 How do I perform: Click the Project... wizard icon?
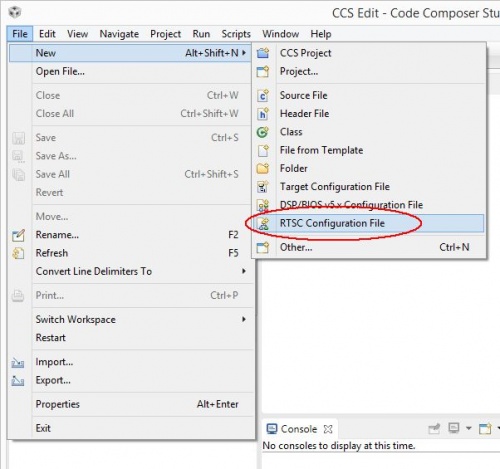(263, 71)
